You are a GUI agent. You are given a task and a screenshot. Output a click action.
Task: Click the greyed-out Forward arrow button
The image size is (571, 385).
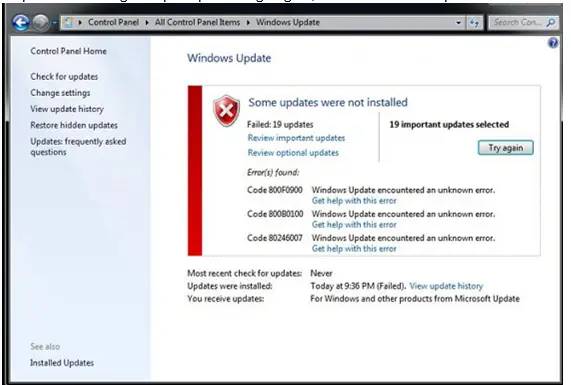pos(41,23)
